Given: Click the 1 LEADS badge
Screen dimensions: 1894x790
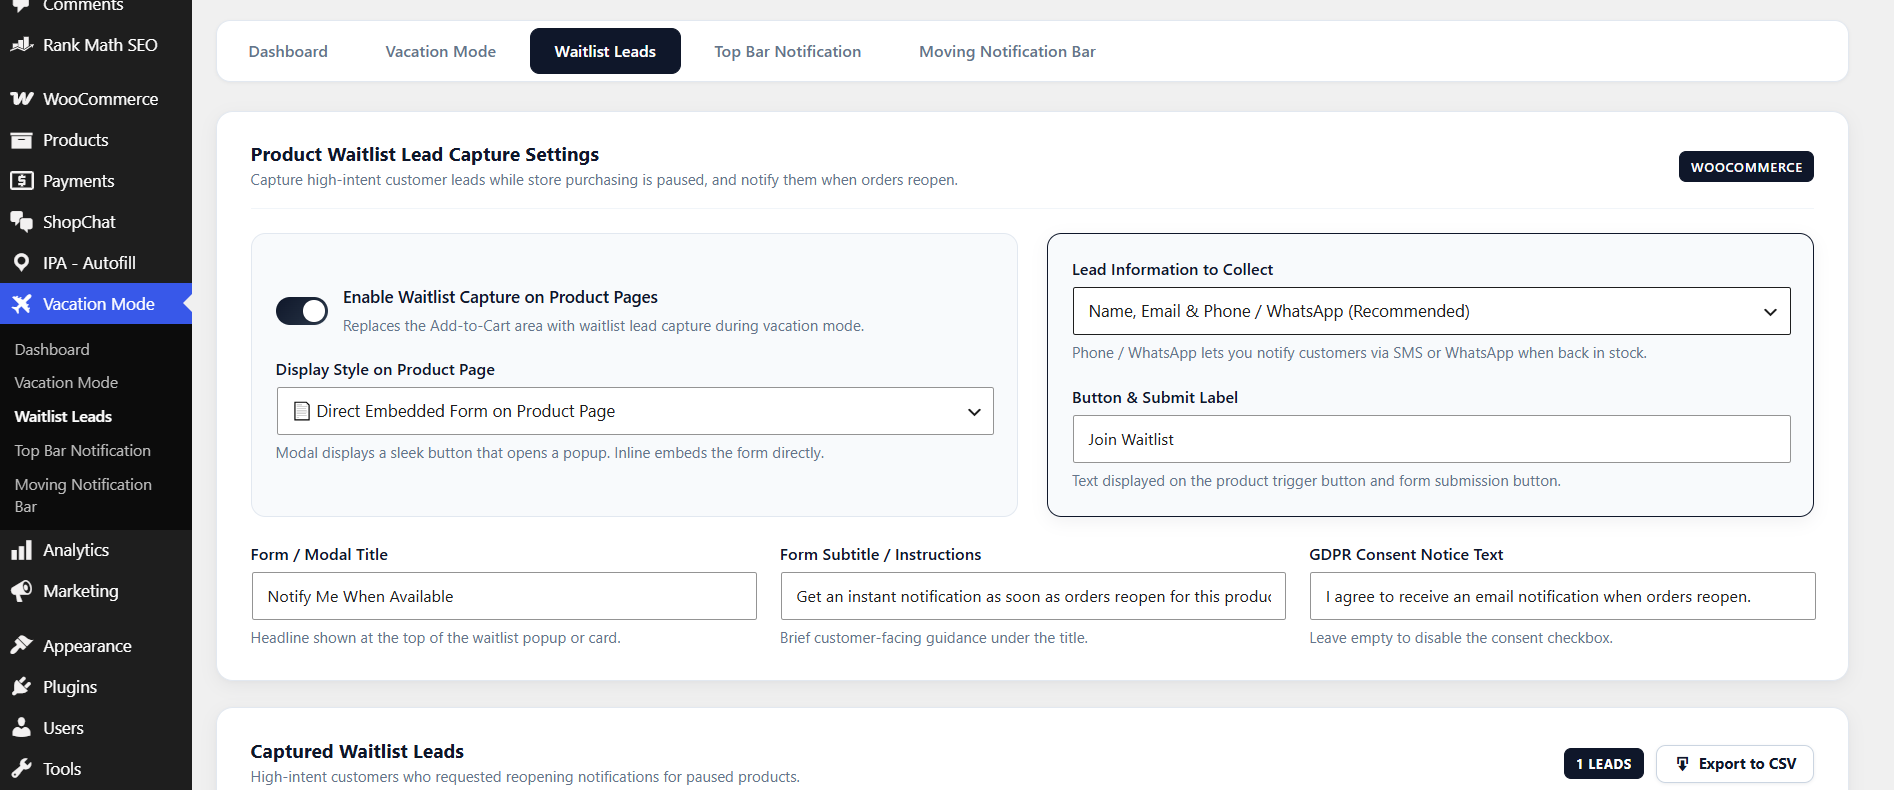Looking at the screenshot, I should (1604, 764).
